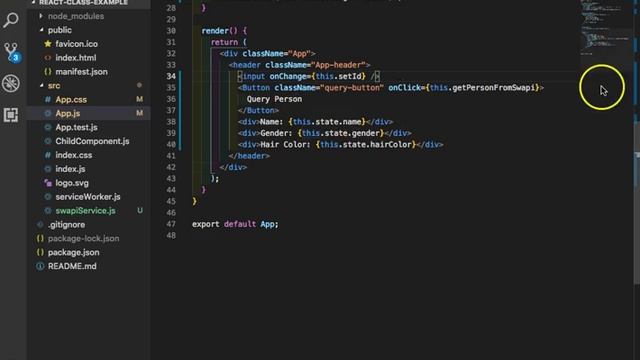This screenshot has height=360, width=640.
Task: Collapse the src folder
Action: point(41,85)
